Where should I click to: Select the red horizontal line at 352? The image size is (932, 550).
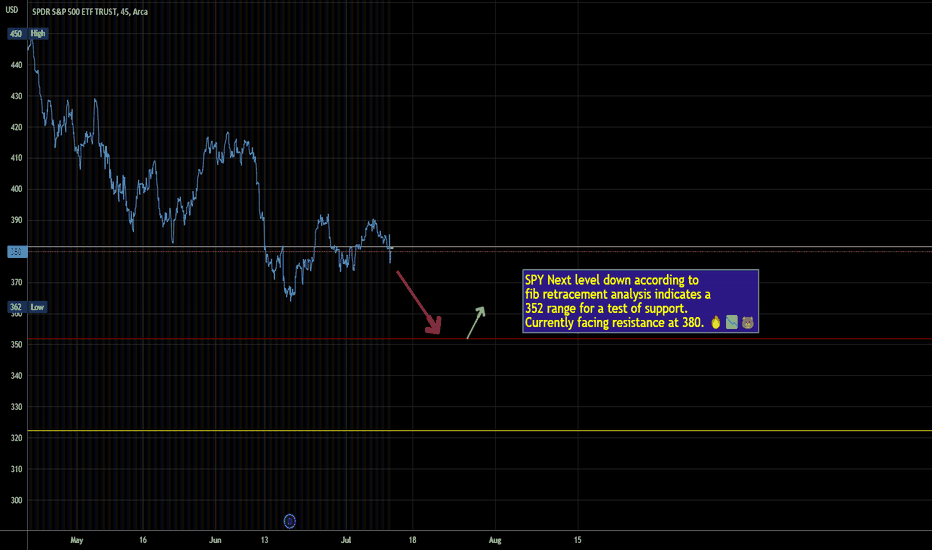pyautogui.click(x=479, y=339)
